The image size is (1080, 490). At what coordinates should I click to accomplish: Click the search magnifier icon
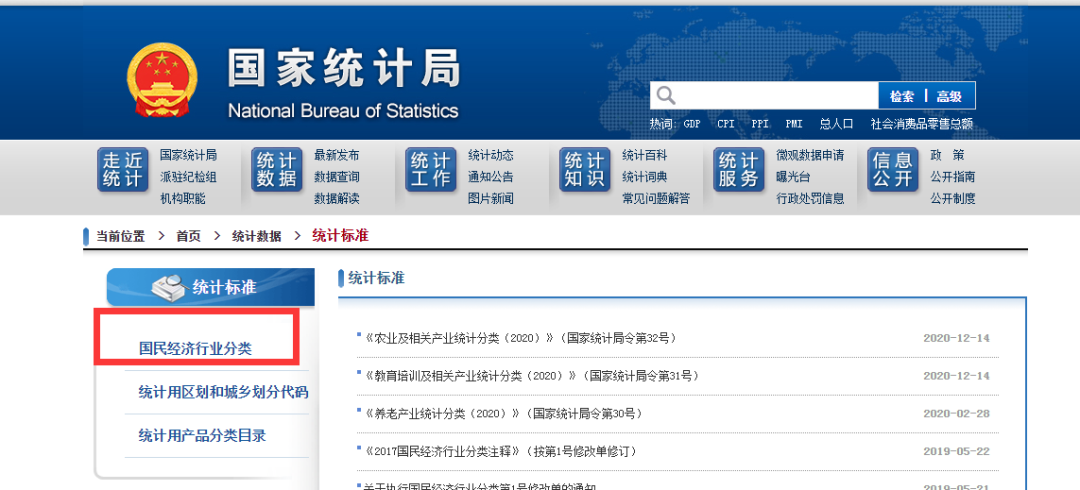(x=665, y=95)
